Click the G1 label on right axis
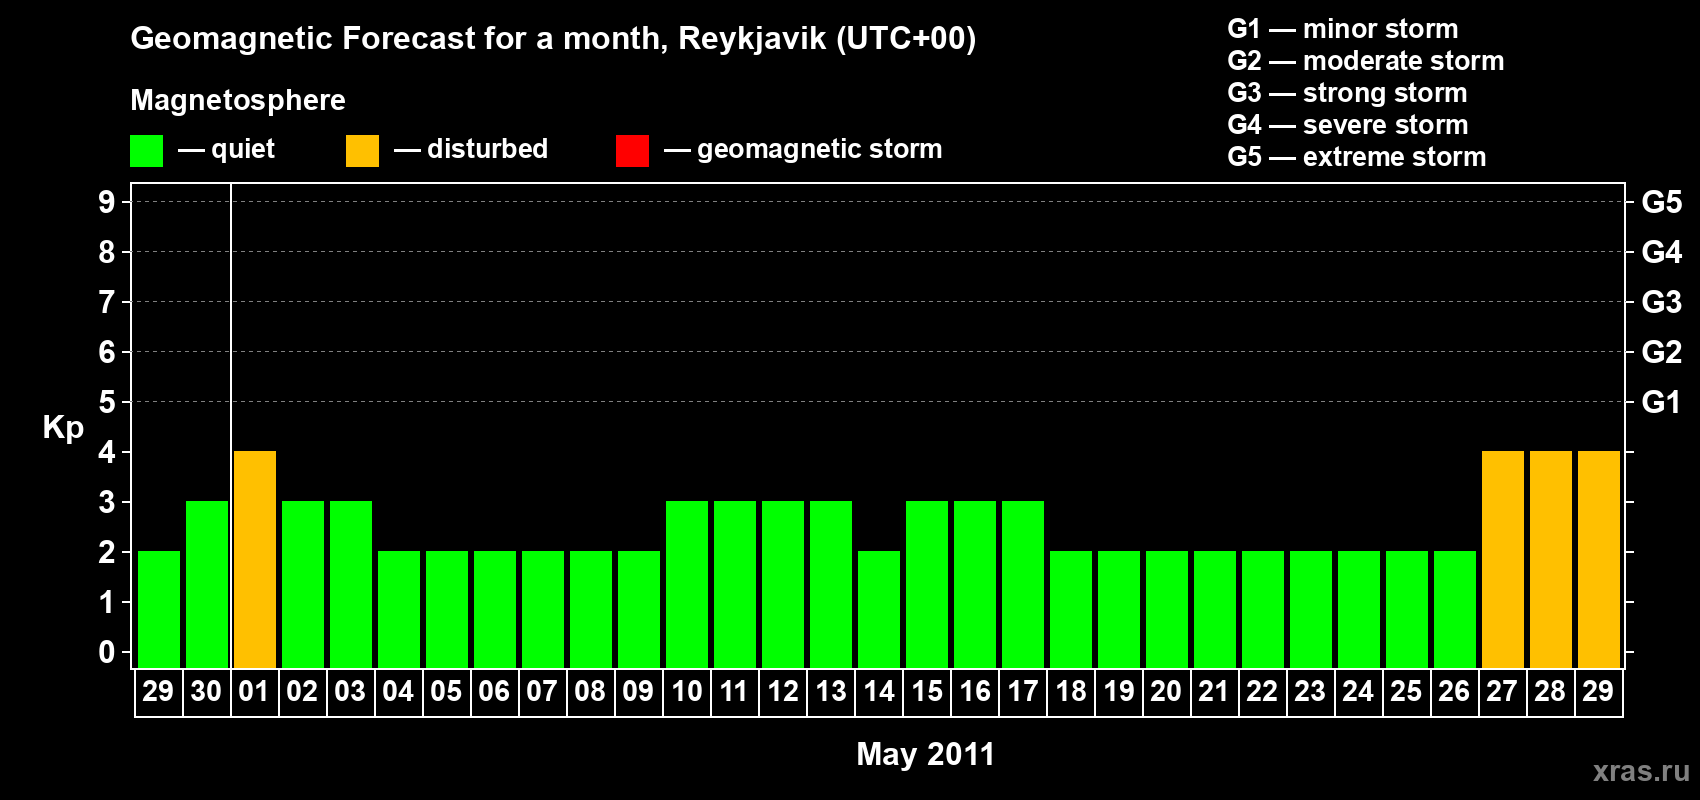Screen dimensions: 1700x800 [x=1662, y=402]
